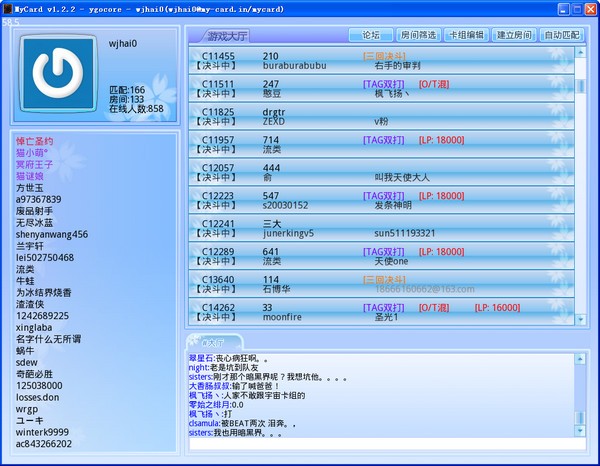Select room C12223 row
The width and height of the screenshot is (600, 466).
pyautogui.click(x=382, y=200)
